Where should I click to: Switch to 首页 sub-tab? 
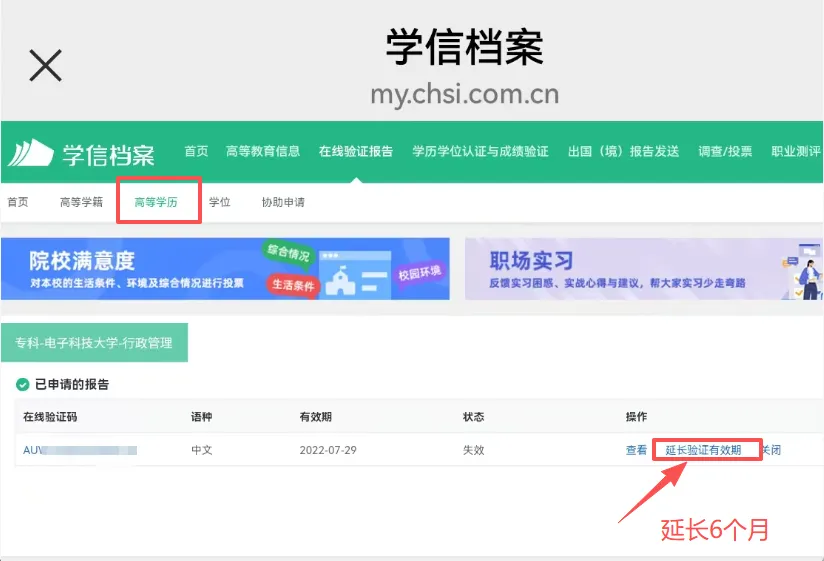click(x=18, y=202)
